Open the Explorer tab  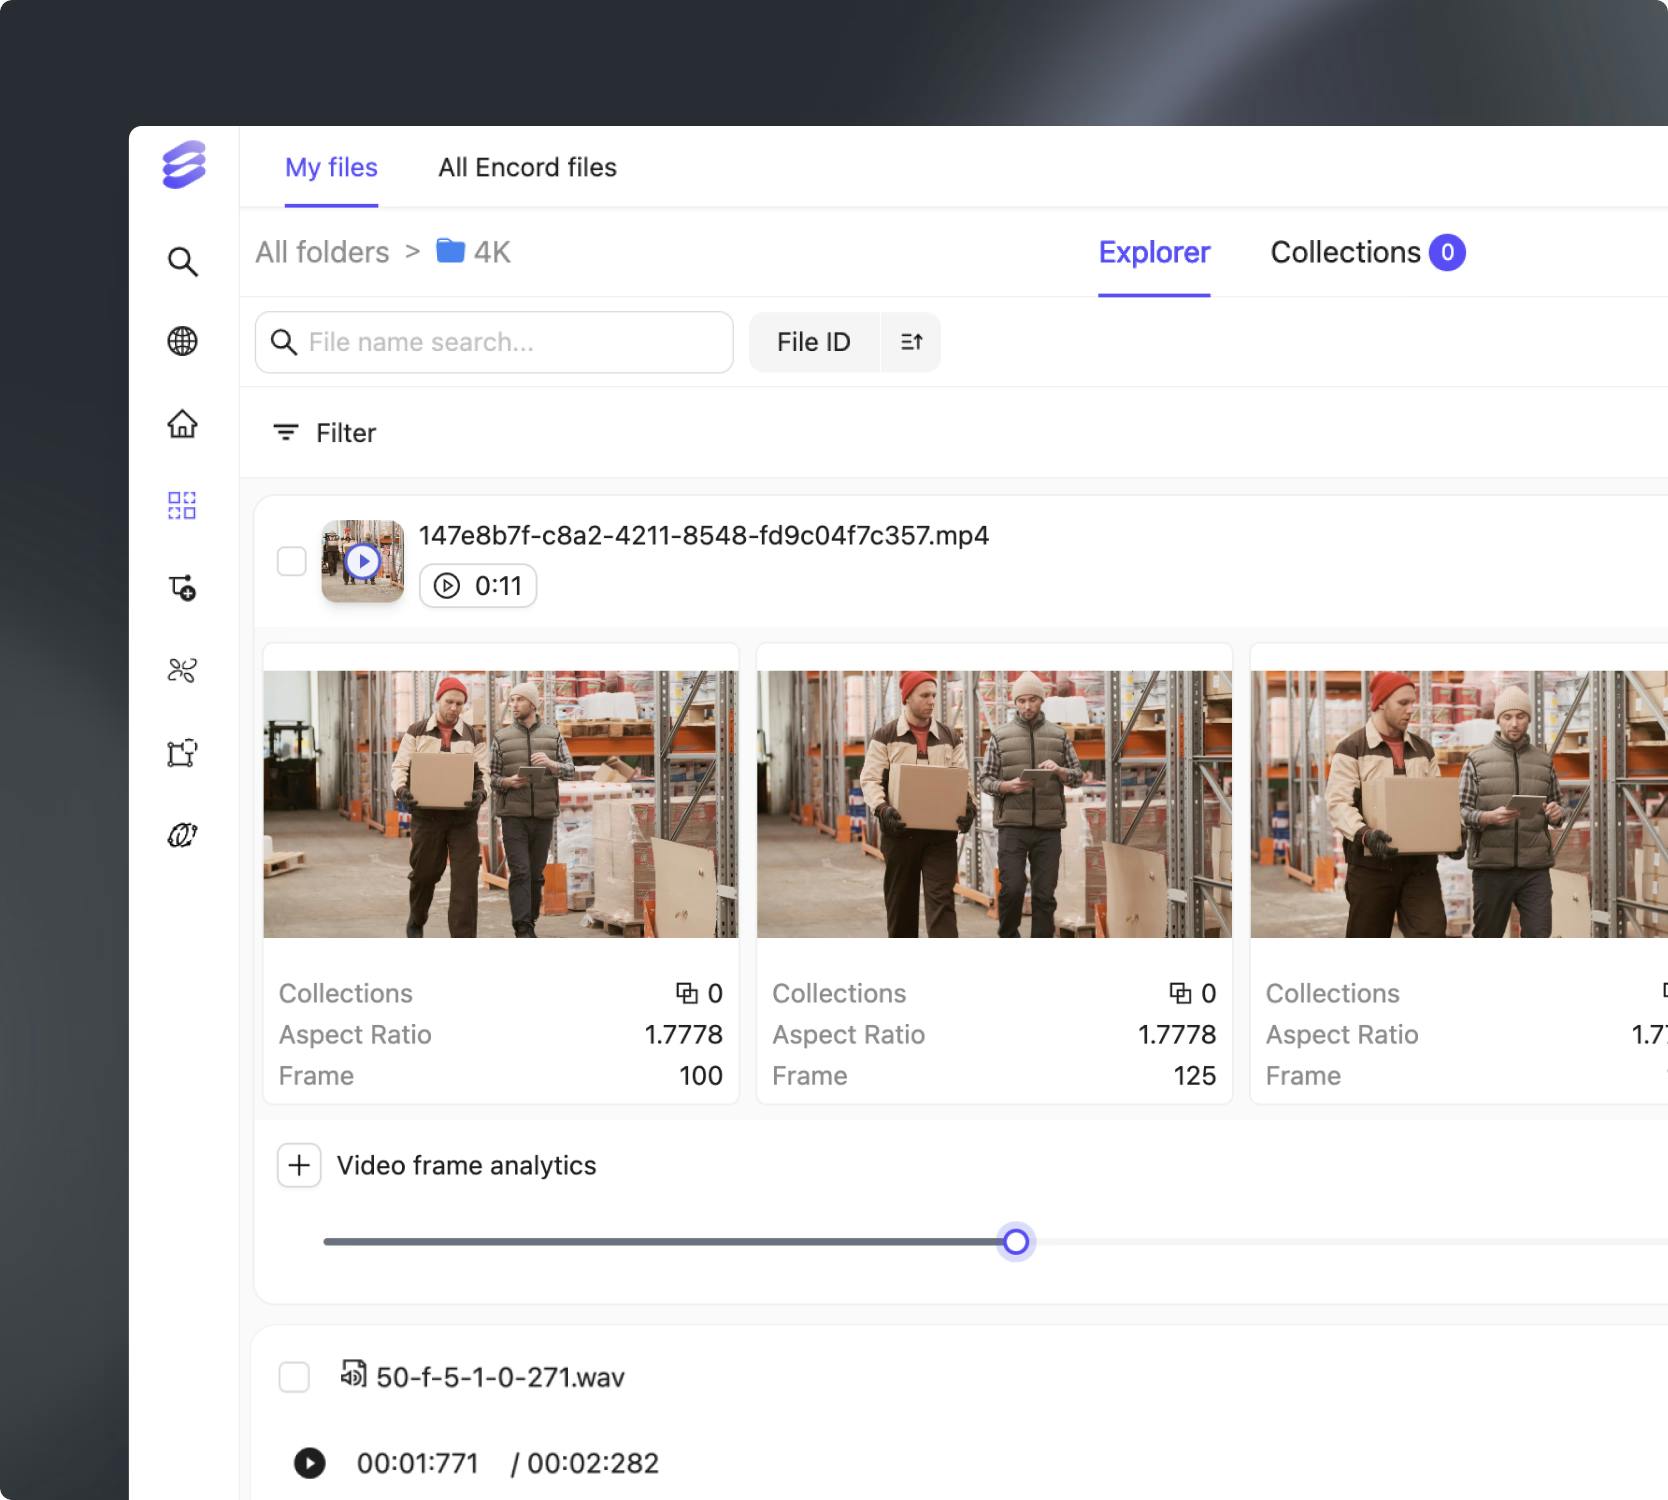[1154, 252]
